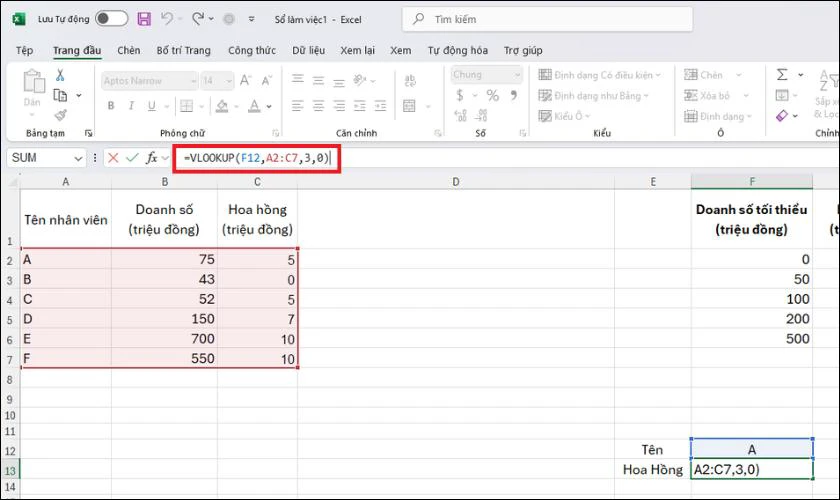Open the Tự động hóa tab
Screen dimensions: 840x500
(x=458, y=50)
